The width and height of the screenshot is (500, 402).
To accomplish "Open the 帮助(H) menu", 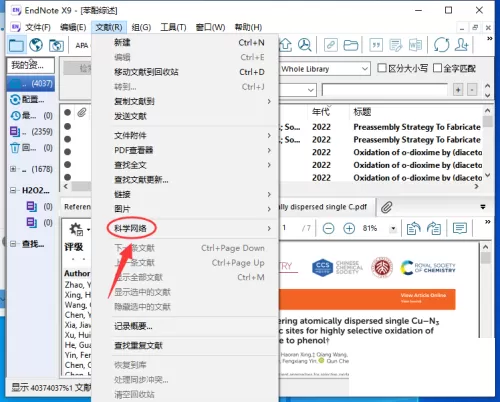I will coord(248,27).
